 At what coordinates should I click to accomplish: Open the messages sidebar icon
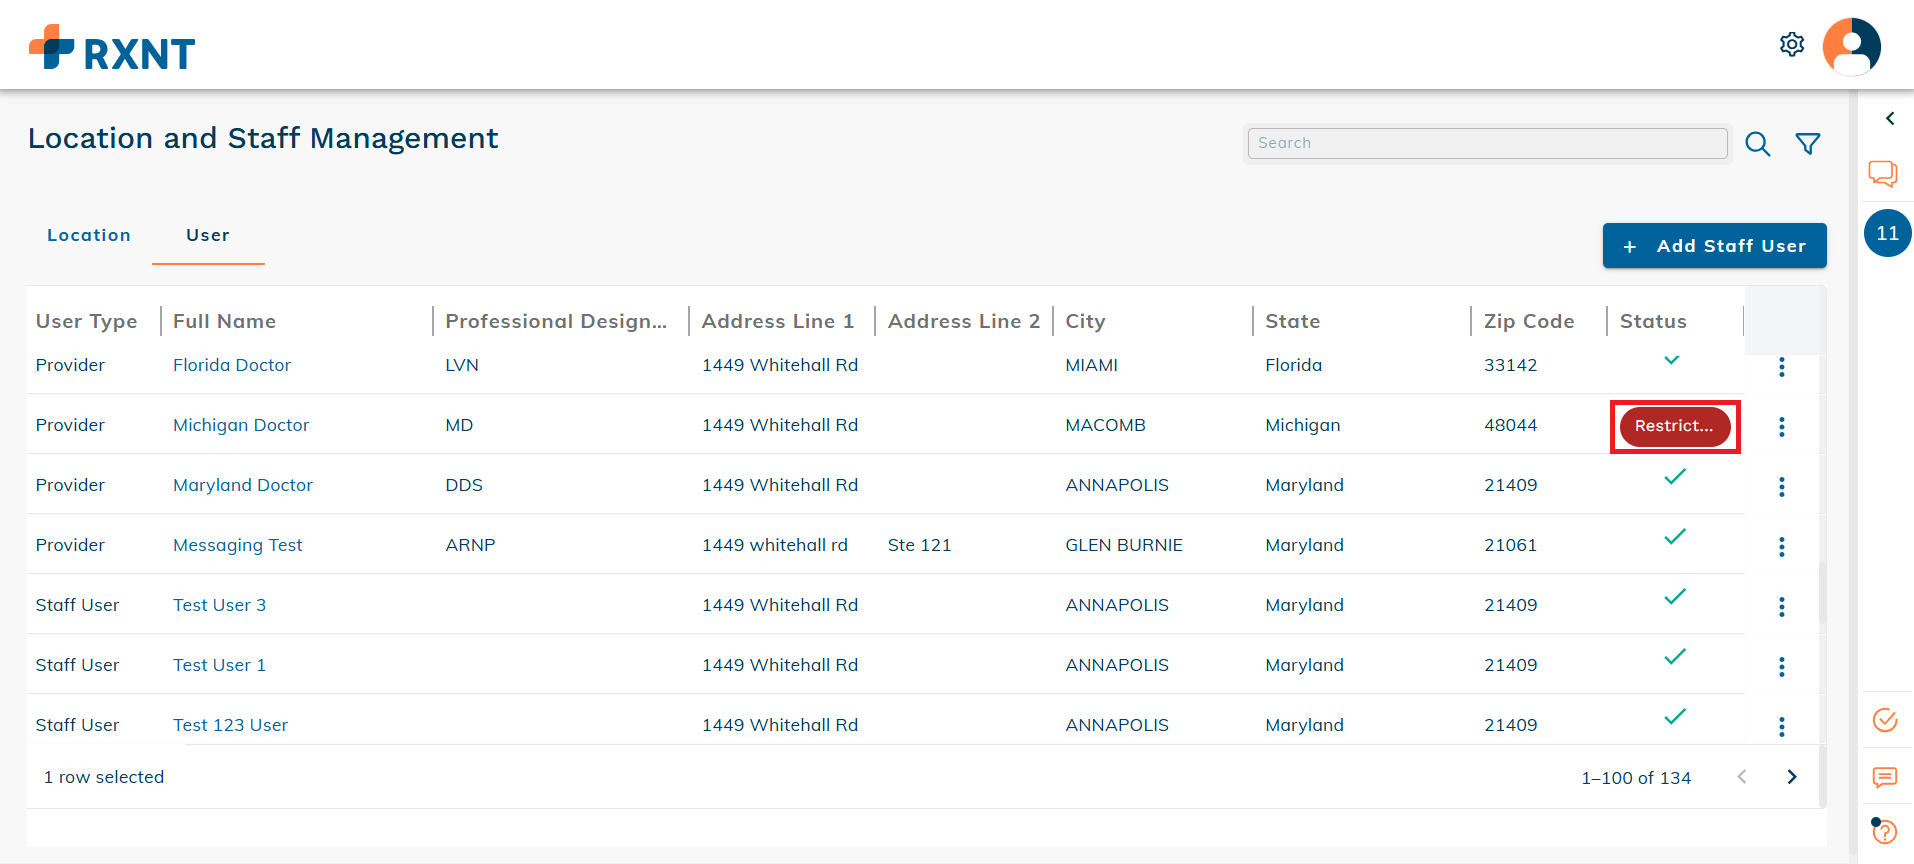(x=1885, y=777)
